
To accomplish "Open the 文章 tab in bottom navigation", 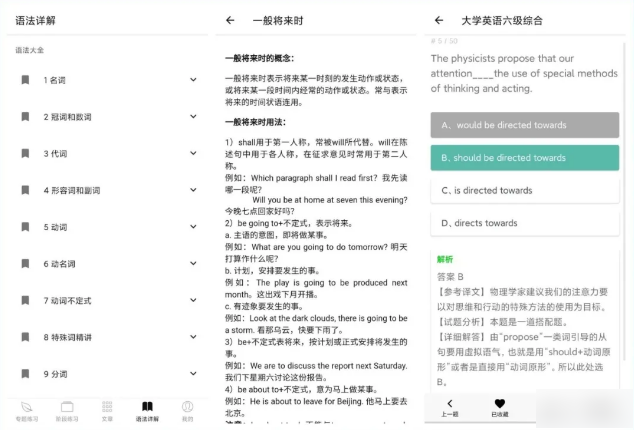I will (107, 411).
